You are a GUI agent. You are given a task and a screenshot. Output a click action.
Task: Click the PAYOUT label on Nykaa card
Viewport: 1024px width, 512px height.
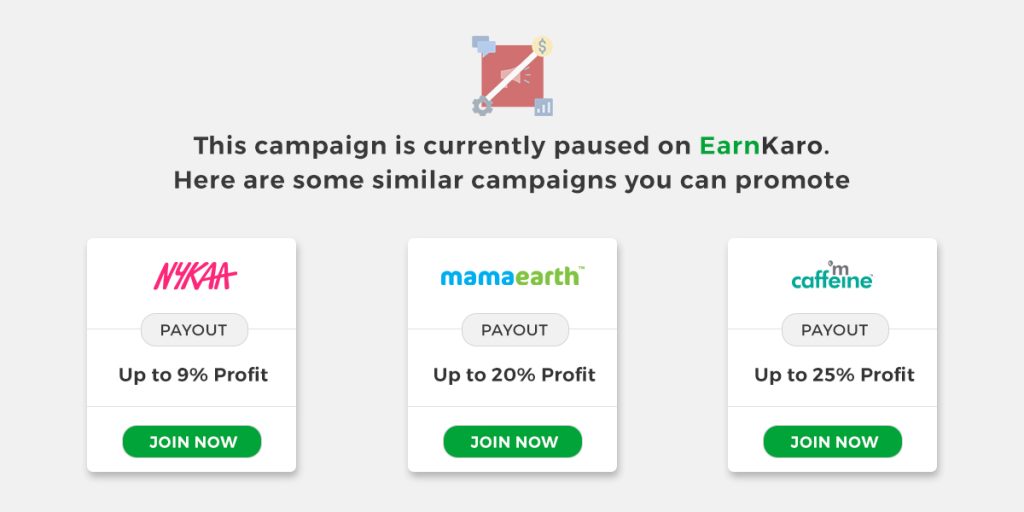pos(195,330)
